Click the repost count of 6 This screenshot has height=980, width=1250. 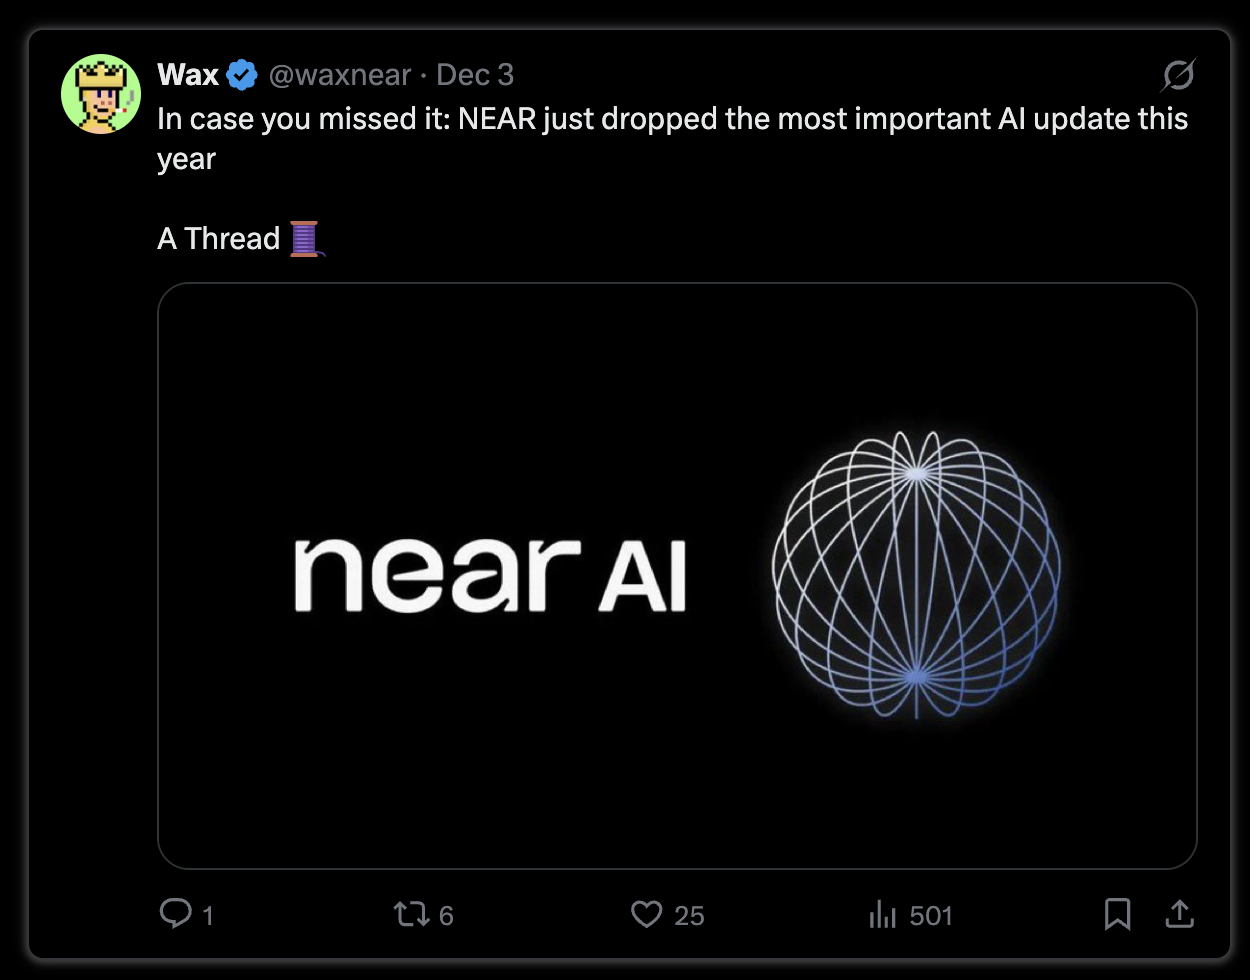pos(446,915)
